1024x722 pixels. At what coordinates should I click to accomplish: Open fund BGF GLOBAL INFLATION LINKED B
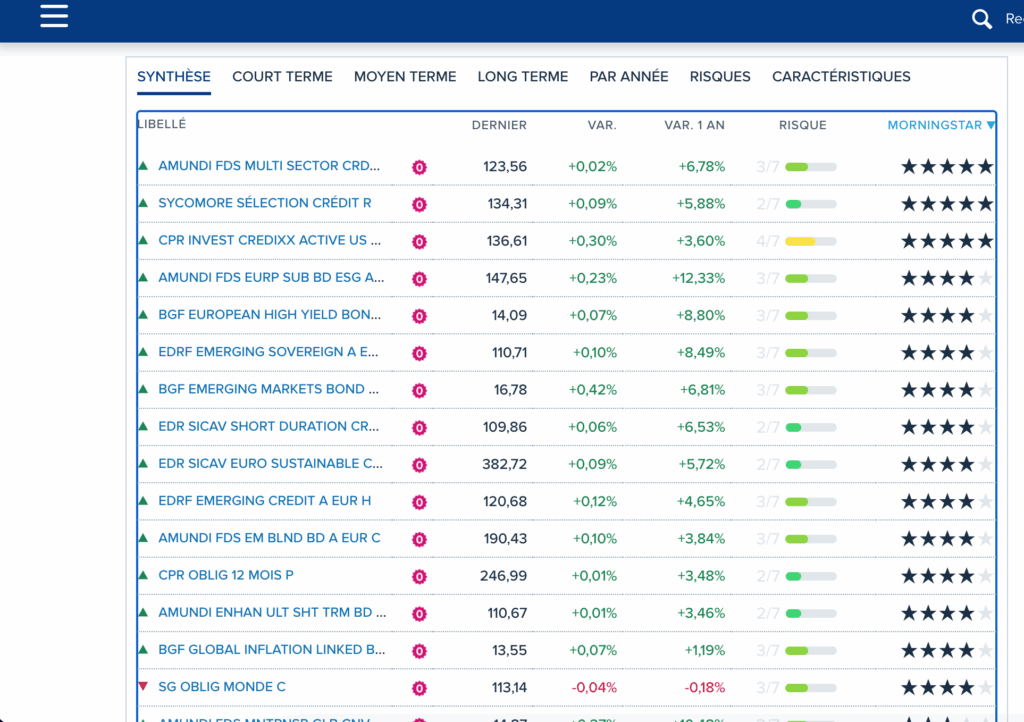(272, 650)
